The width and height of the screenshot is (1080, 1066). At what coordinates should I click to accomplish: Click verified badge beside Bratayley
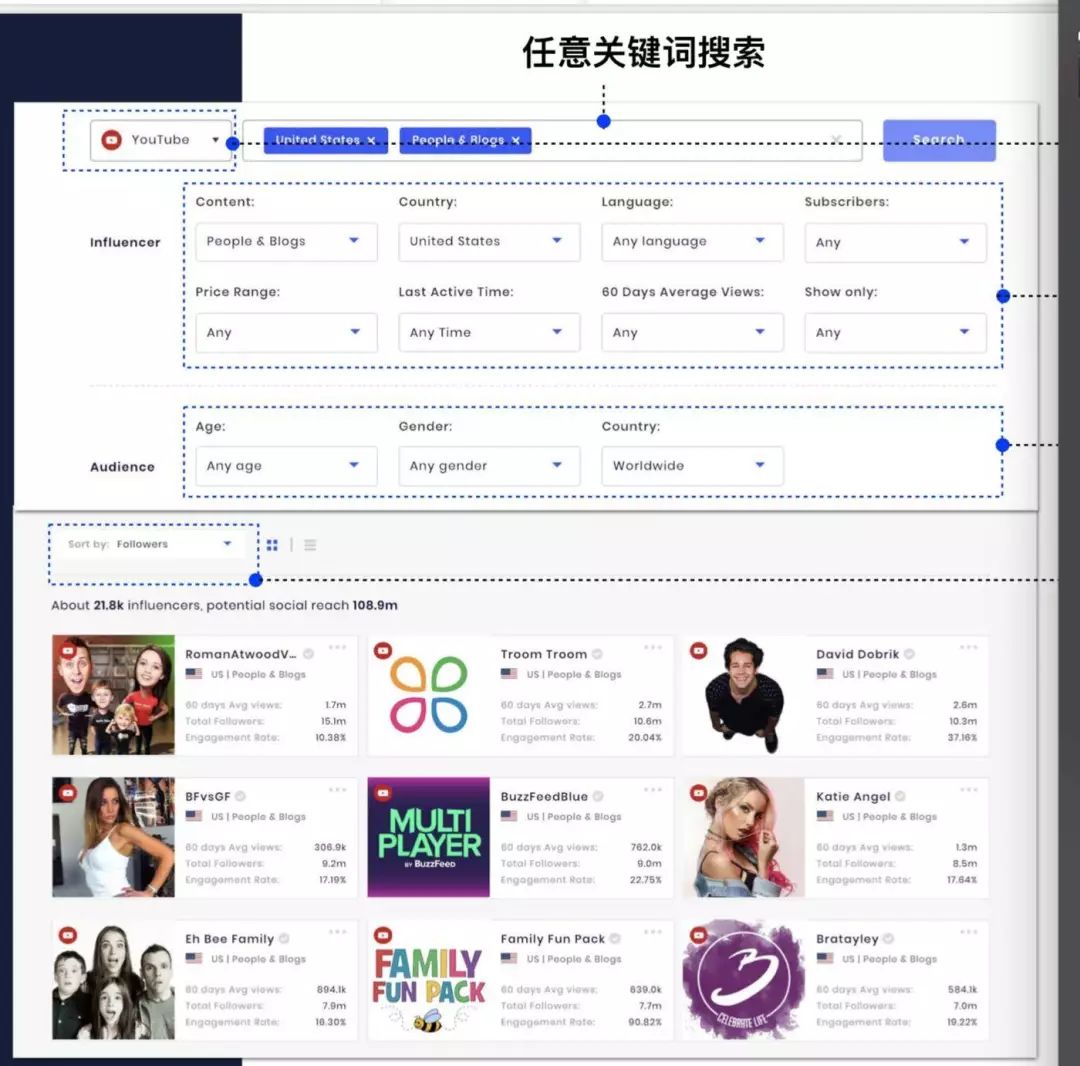(889, 939)
